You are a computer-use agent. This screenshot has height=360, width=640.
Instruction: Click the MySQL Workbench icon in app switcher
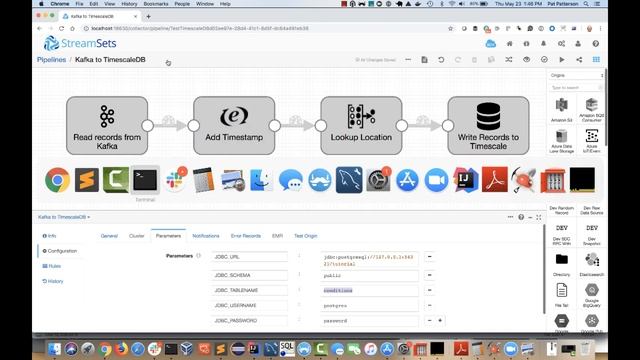pyautogui.click(x=349, y=180)
